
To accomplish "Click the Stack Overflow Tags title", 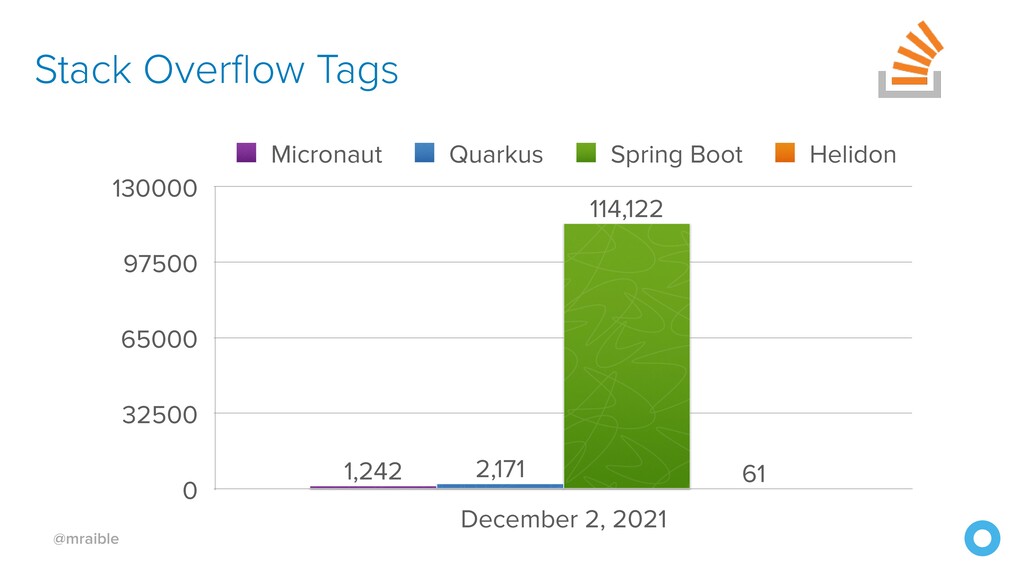I will [x=216, y=71].
